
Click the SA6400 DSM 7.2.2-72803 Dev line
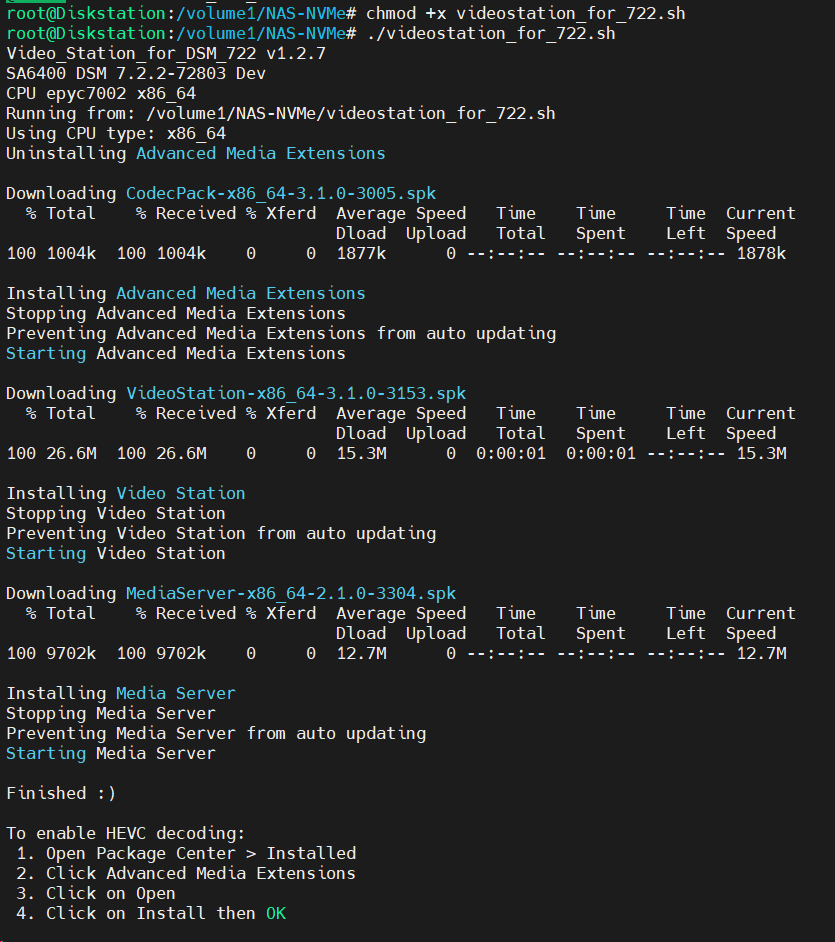coord(136,73)
